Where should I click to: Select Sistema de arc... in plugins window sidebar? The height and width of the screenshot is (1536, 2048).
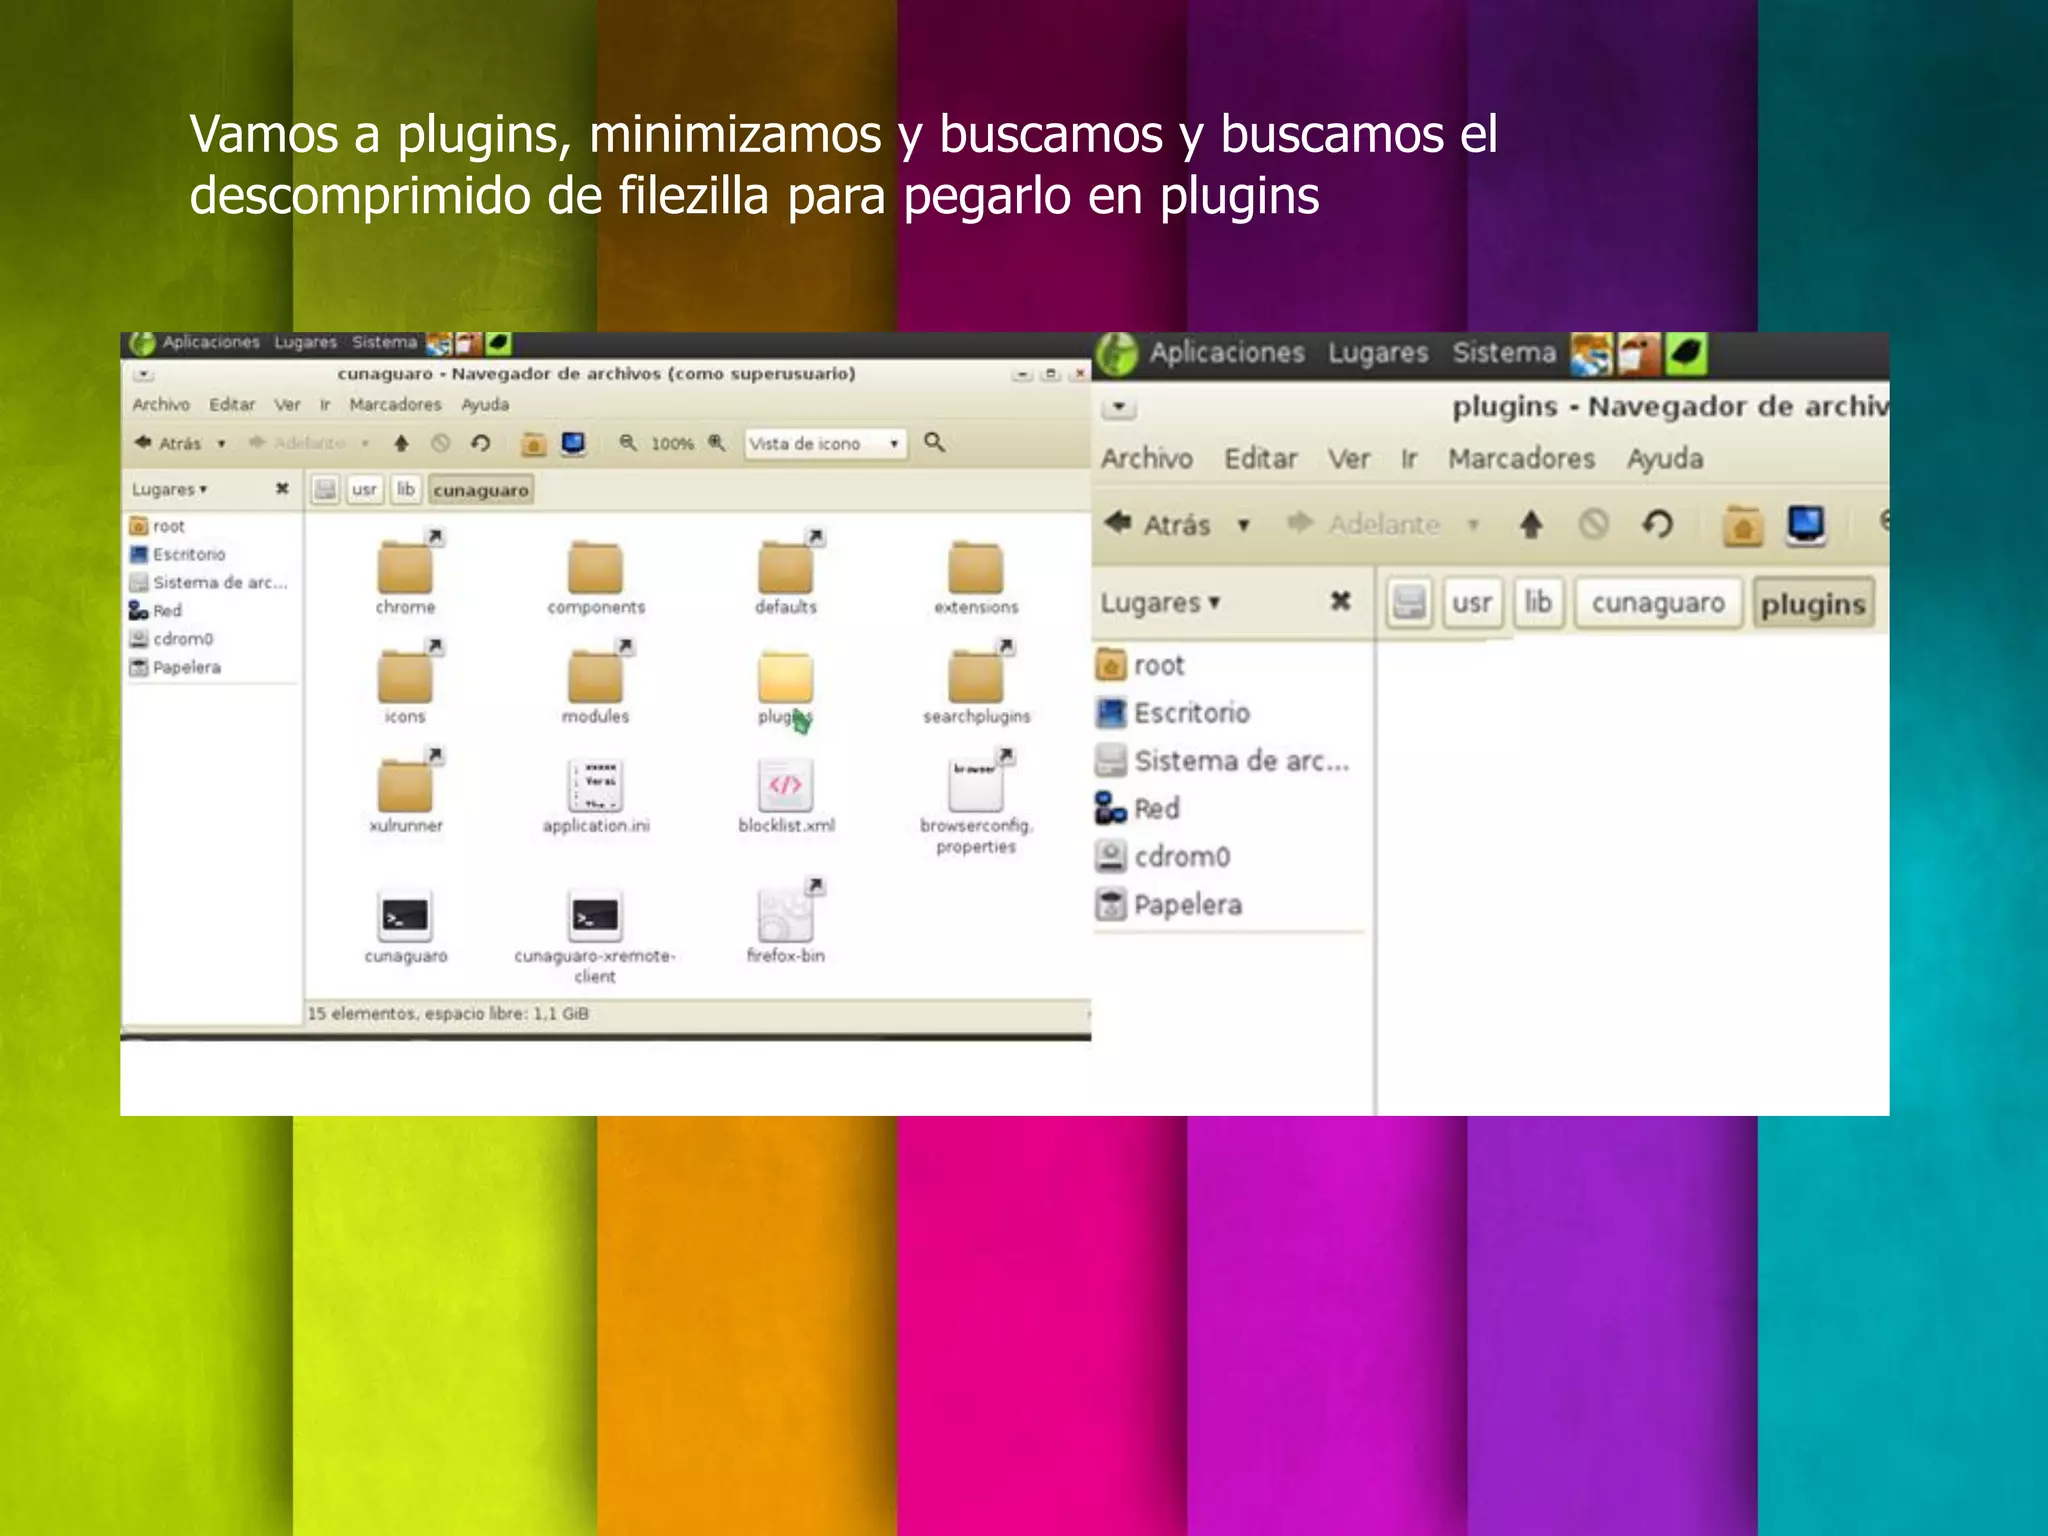(x=1223, y=761)
